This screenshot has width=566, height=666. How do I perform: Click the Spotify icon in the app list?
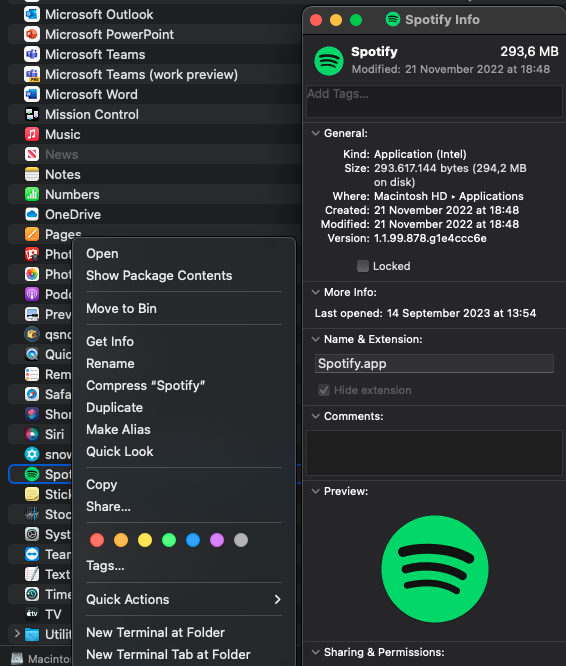tap(32, 474)
